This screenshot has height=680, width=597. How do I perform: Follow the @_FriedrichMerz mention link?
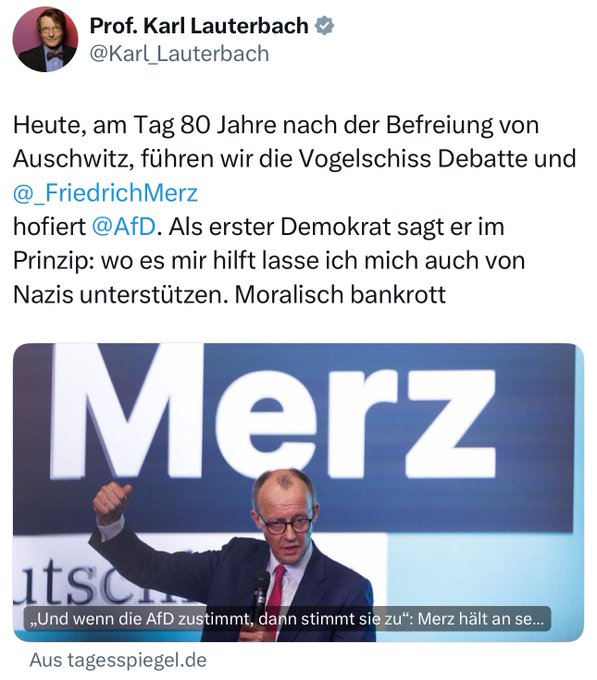tap(105, 193)
